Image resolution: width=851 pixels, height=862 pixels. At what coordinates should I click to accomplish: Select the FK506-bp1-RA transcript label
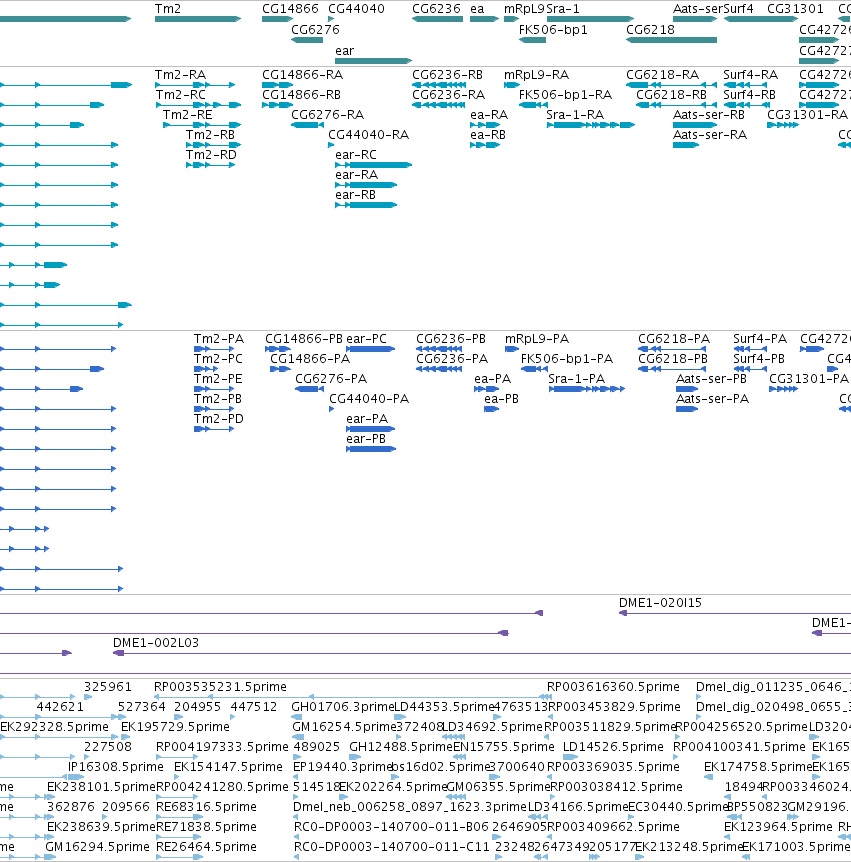pos(565,95)
